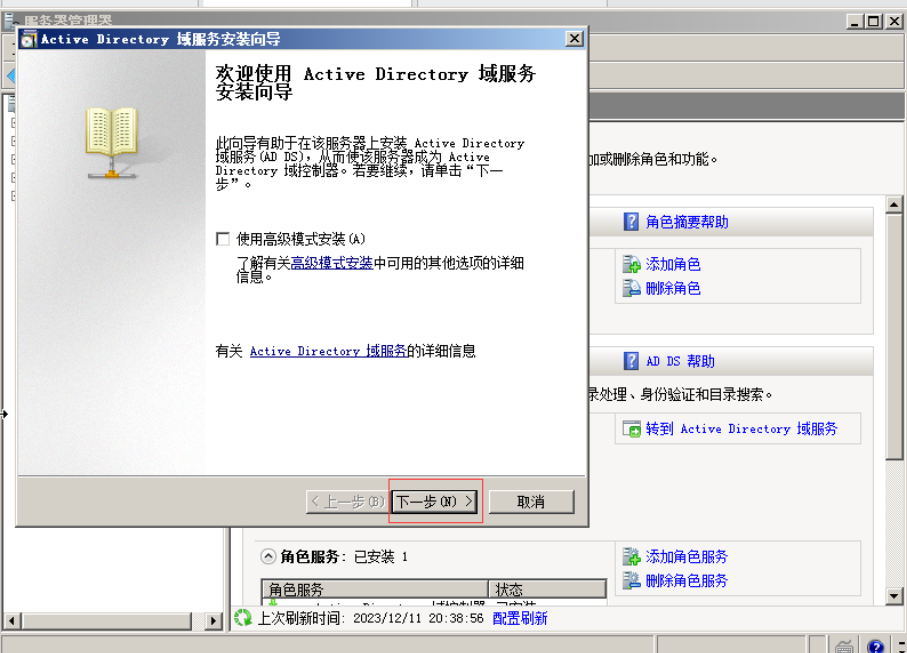Open AD DS 帮助 link
This screenshot has height=653, width=907.
point(680,361)
